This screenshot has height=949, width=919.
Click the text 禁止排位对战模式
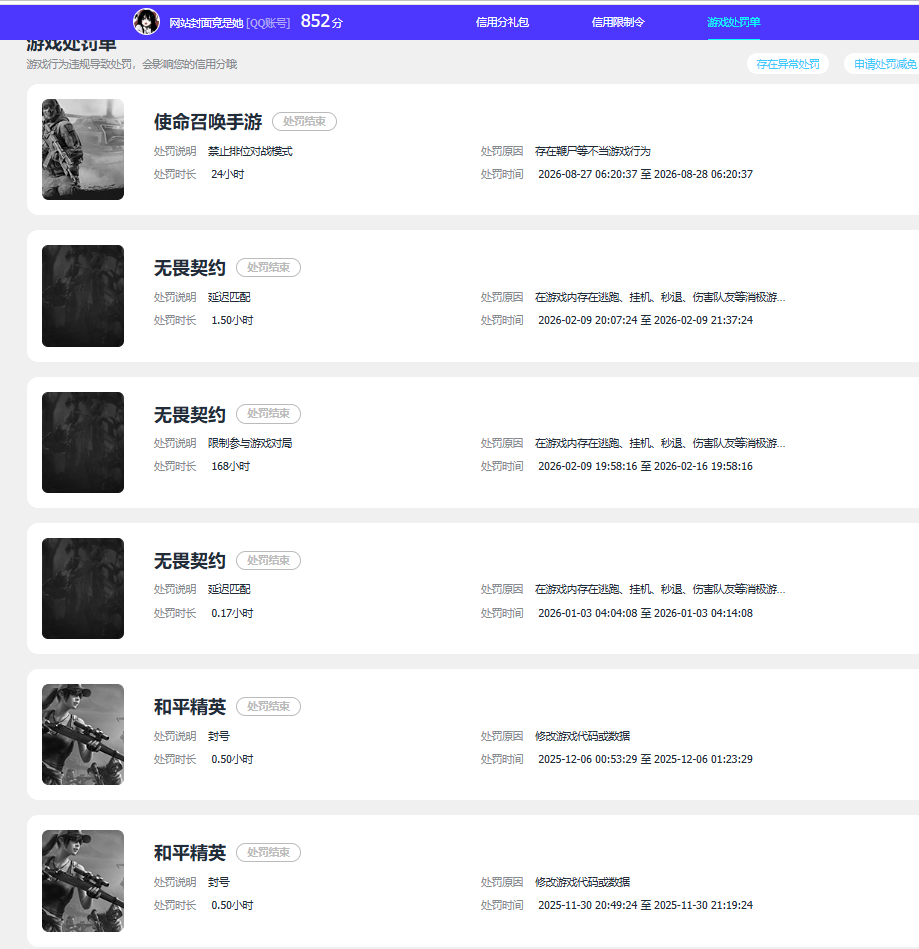tap(250, 151)
